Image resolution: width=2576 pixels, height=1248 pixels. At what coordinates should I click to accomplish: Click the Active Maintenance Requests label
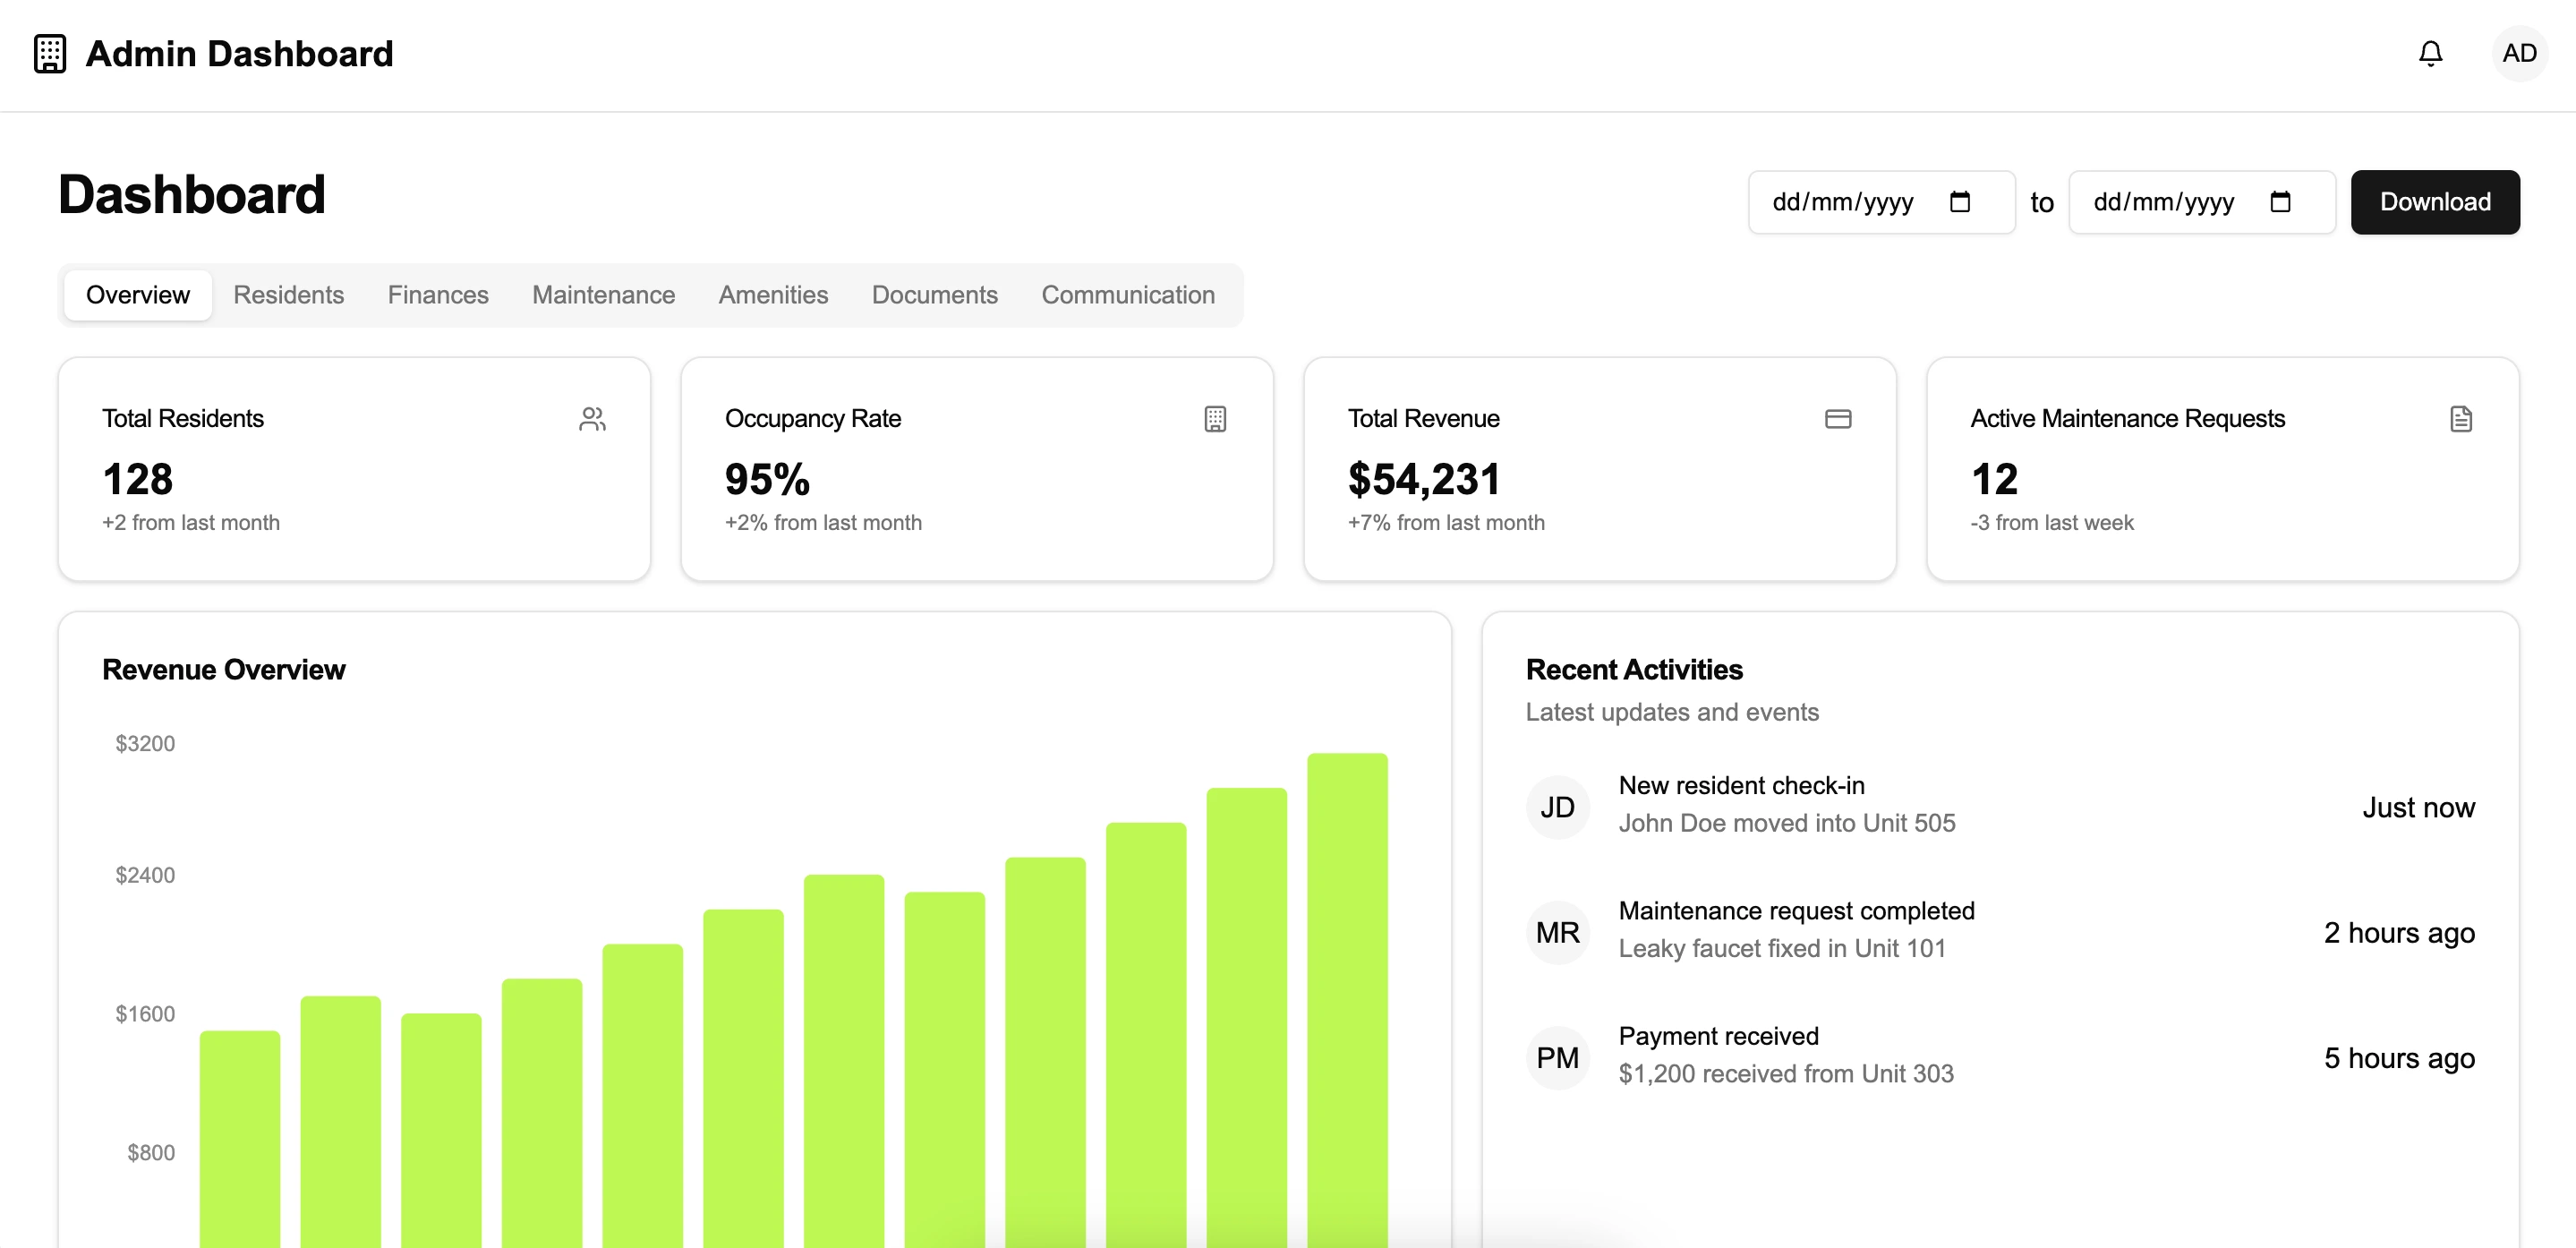(x=2127, y=418)
